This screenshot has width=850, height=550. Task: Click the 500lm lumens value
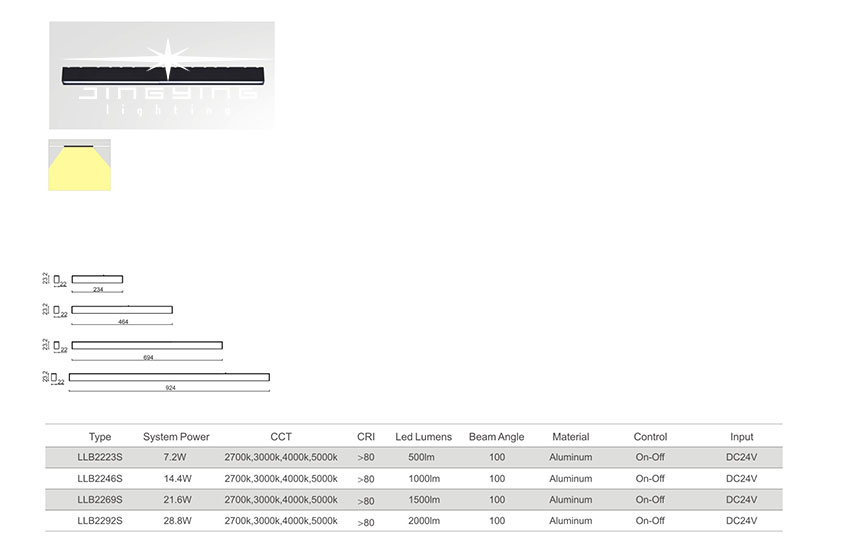click(x=421, y=457)
